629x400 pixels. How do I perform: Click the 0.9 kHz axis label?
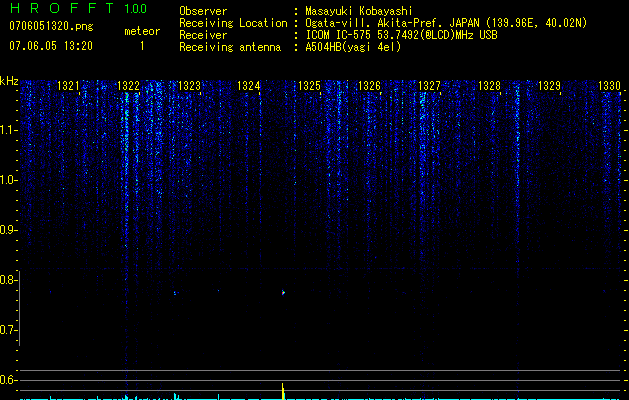(x=9, y=230)
